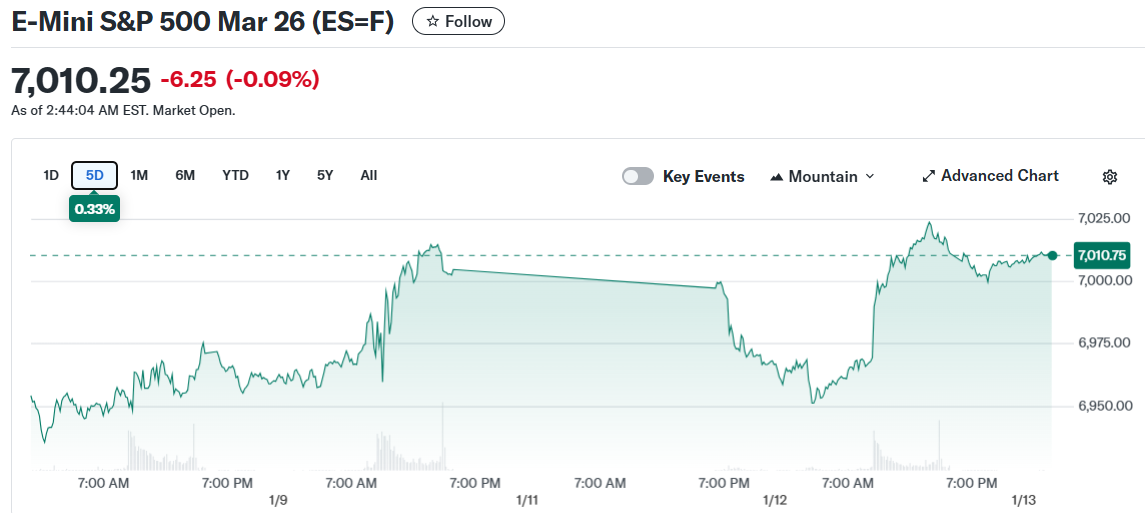Click the Advanced Chart expand arrows icon
The width and height of the screenshot is (1145, 513).
click(x=928, y=176)
